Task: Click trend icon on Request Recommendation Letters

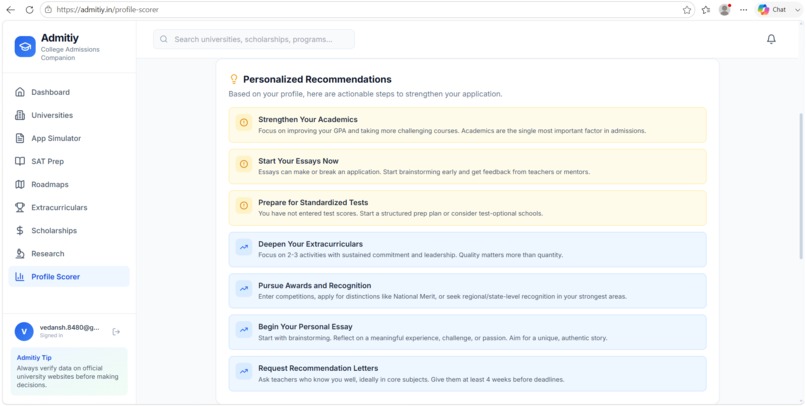Action: click(x=244, y=371)
